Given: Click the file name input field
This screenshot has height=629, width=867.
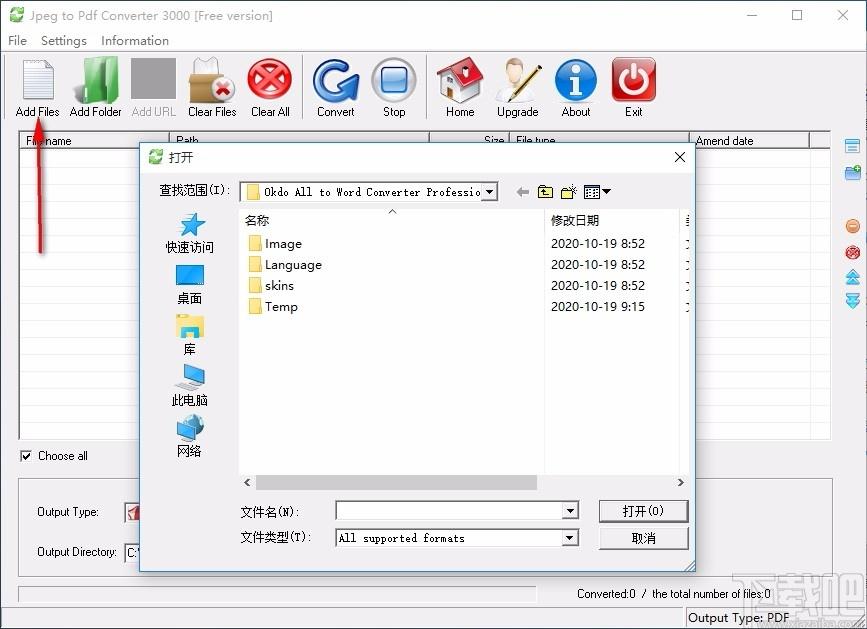Looking at the screenshot, I should click(450, 511).
